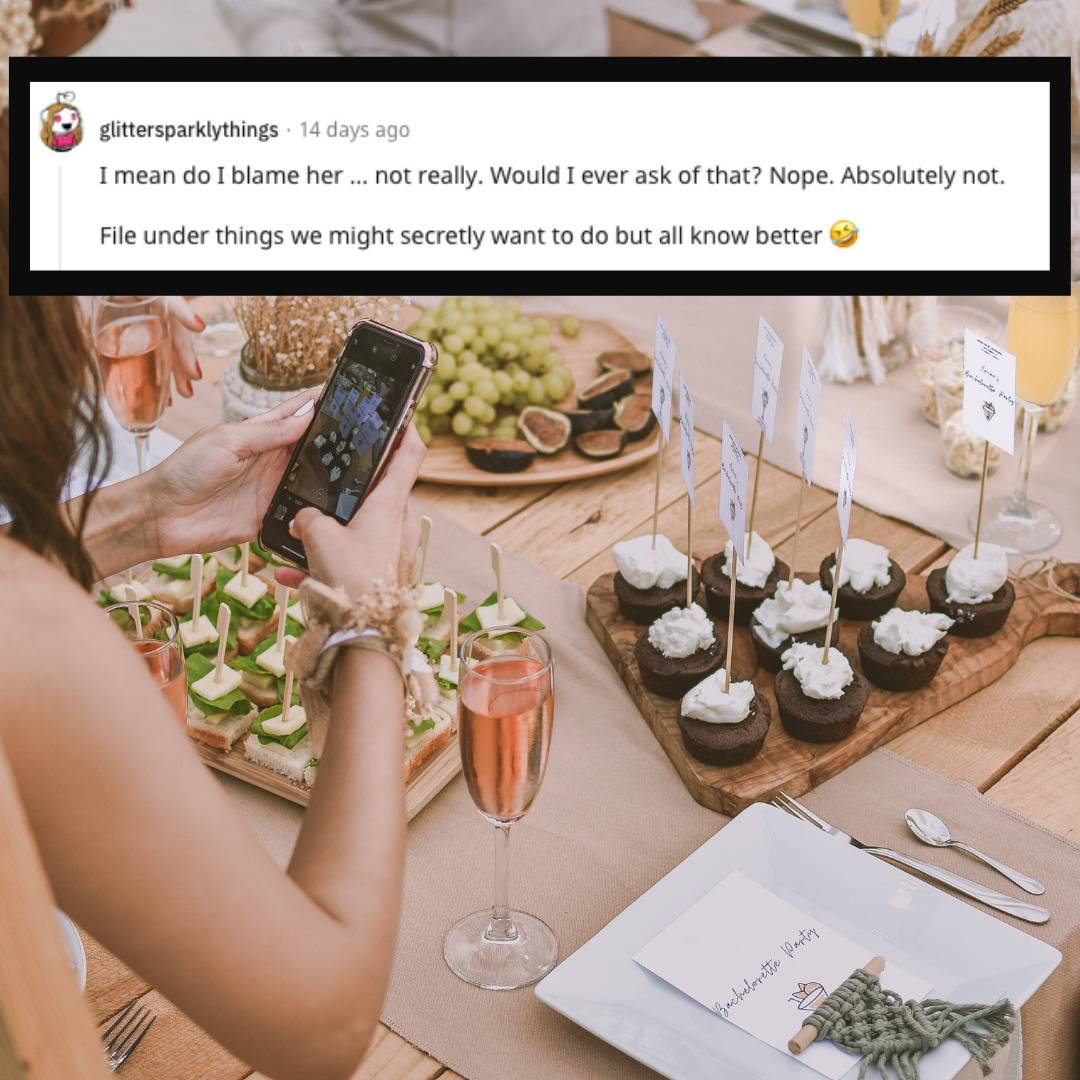Image resolution: width=1080 pixels, height=1080 pixels.
Task: Open the glittersparklythings user profile link
Action: pyautogui.click(x=189, y=129)
